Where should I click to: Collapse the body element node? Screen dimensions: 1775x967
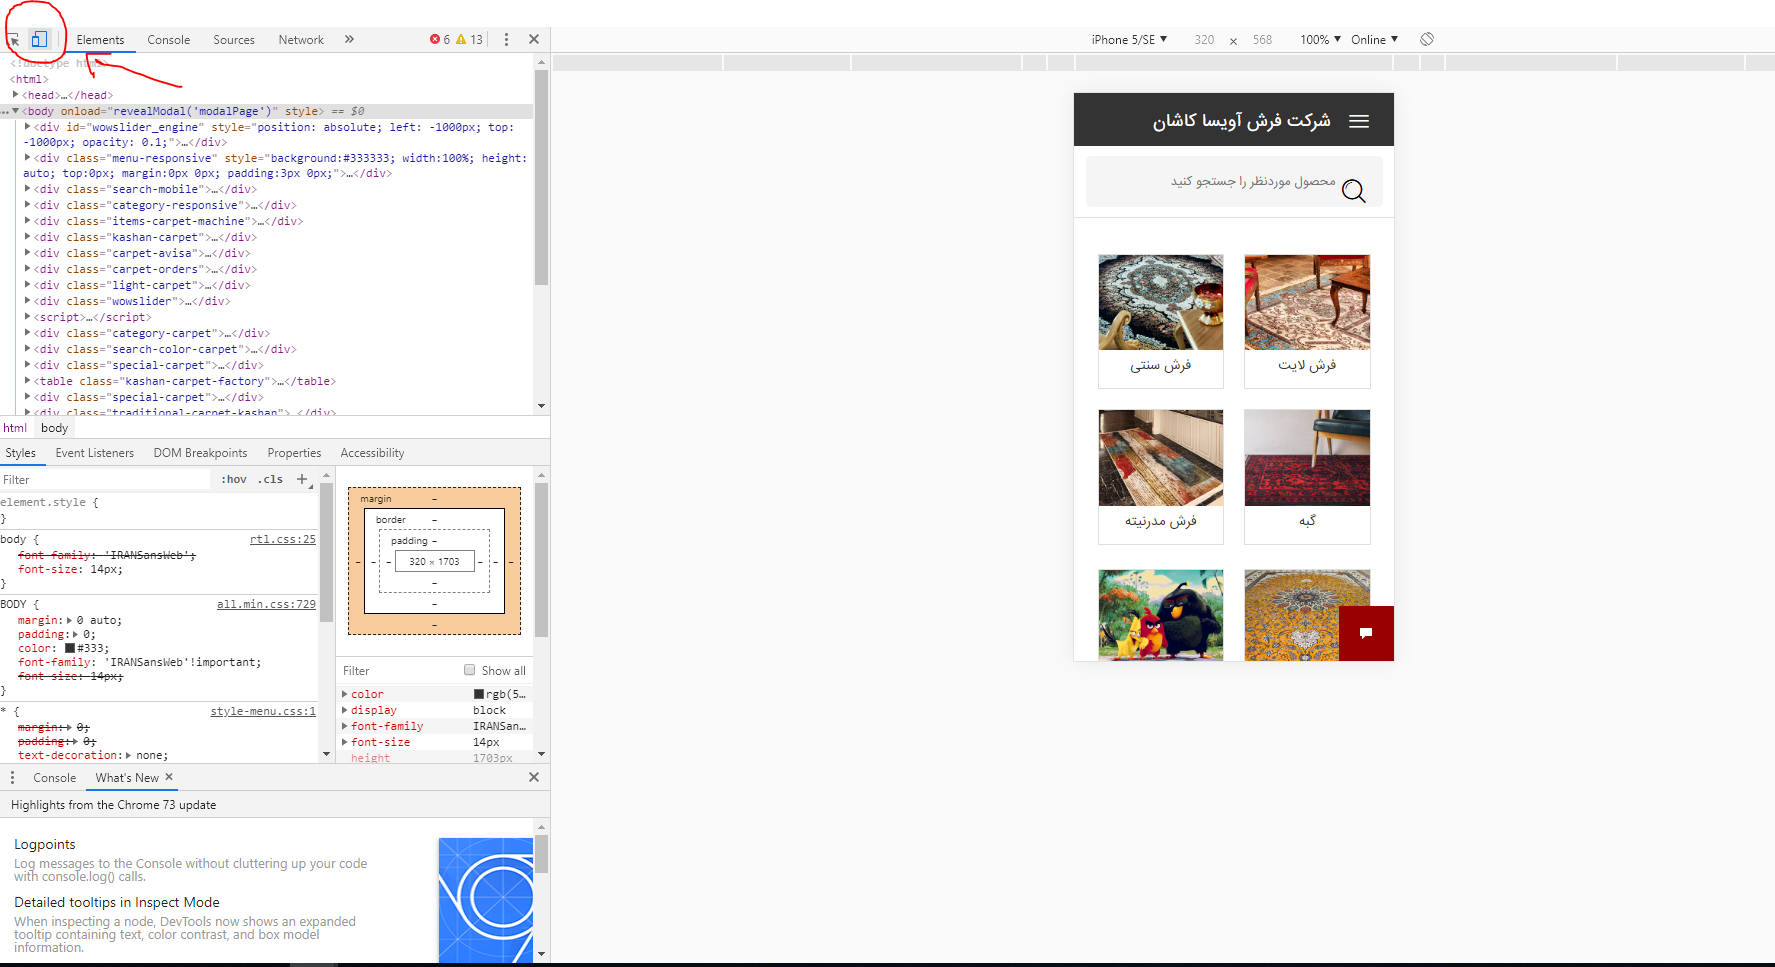15,111
